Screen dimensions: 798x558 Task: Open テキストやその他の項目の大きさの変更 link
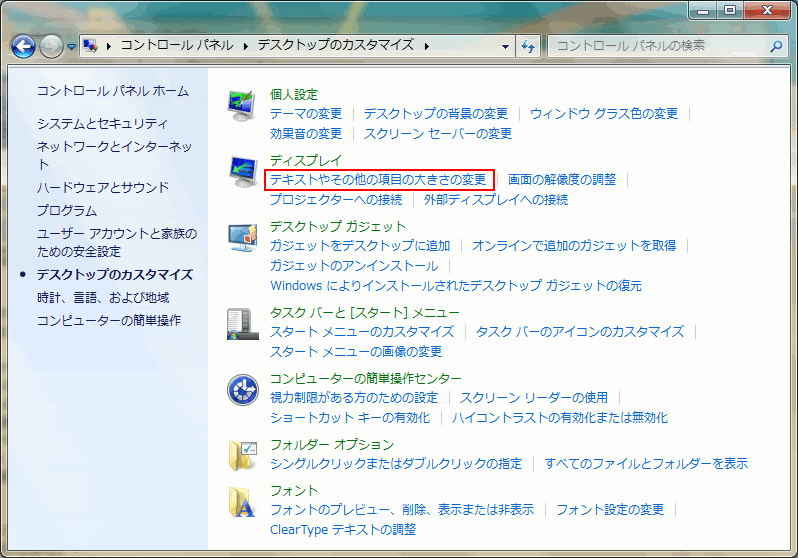point(379,180)
